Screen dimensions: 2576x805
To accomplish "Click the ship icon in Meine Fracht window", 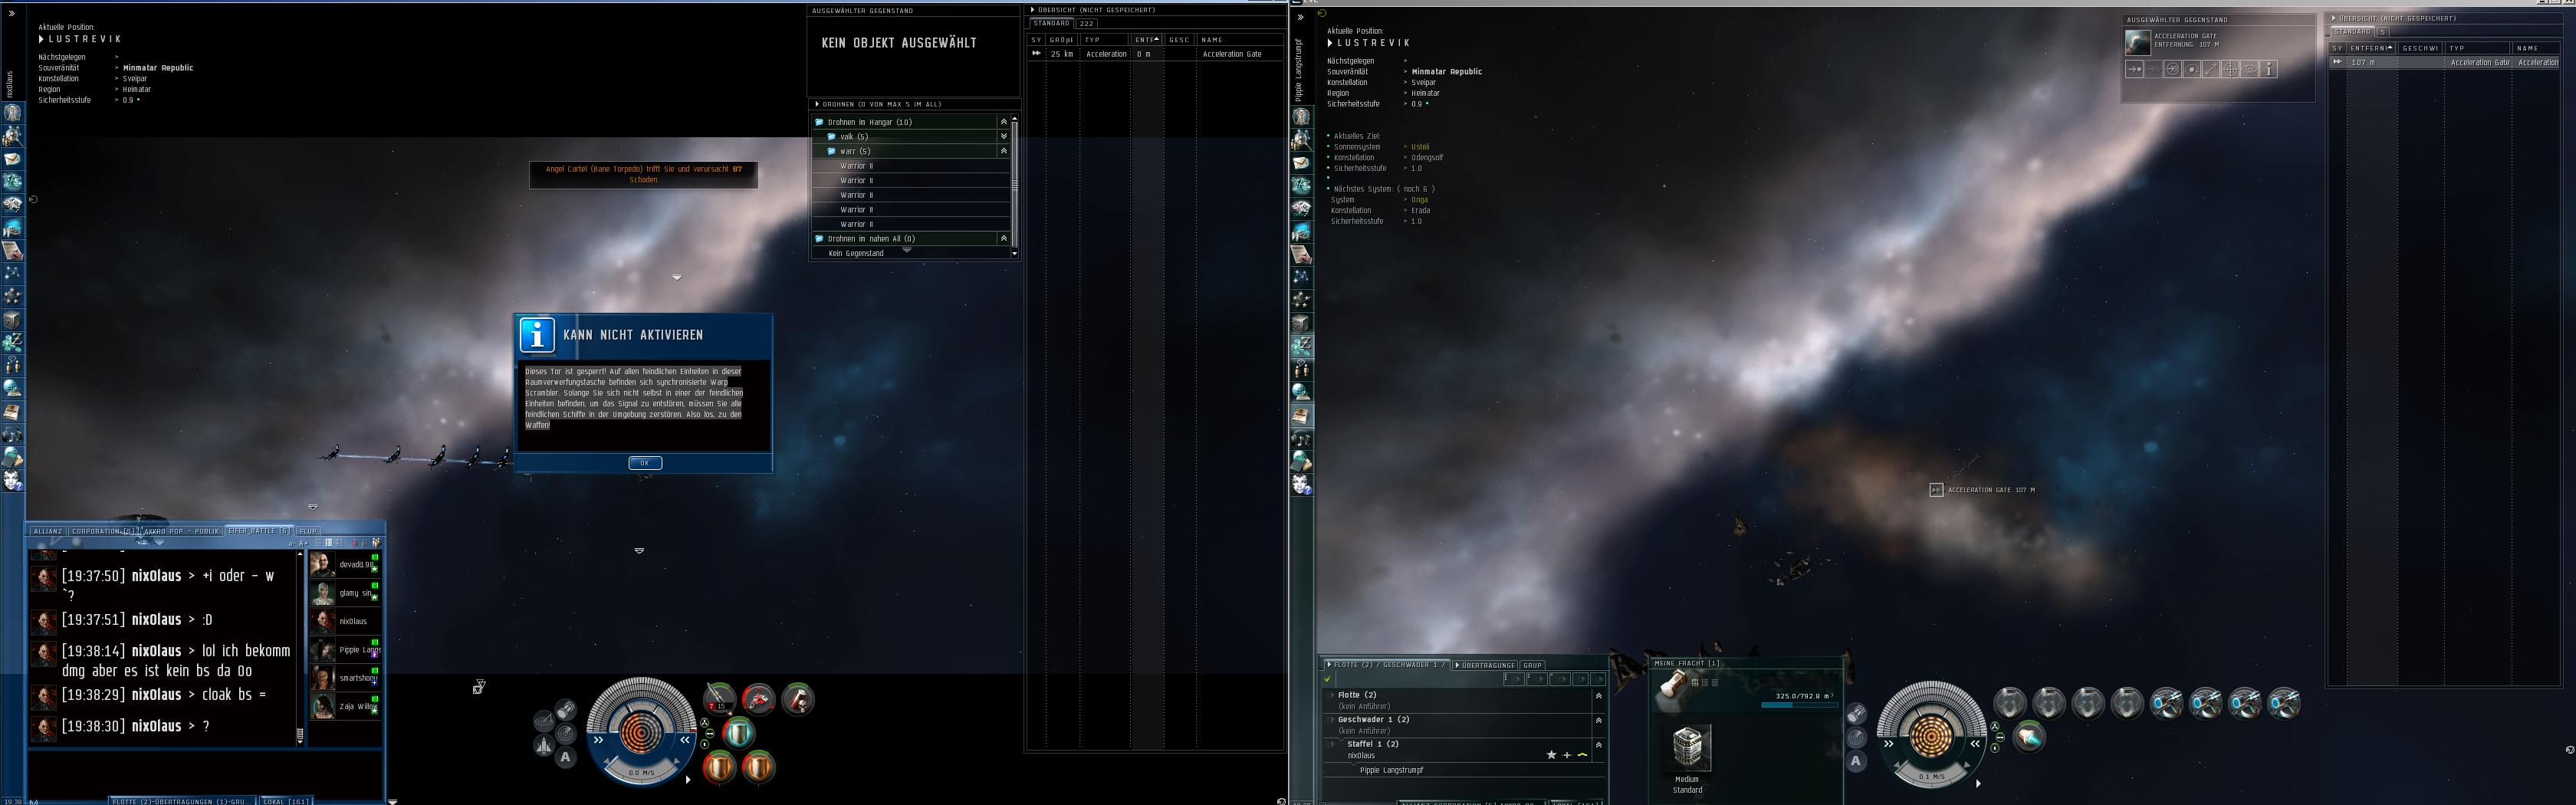I will 1672,685.
